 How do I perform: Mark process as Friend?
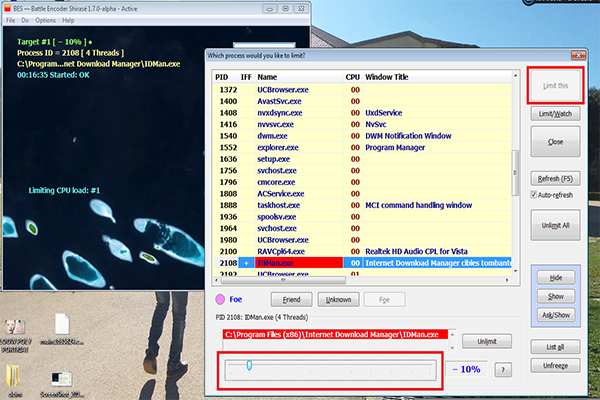coord(291,300)
